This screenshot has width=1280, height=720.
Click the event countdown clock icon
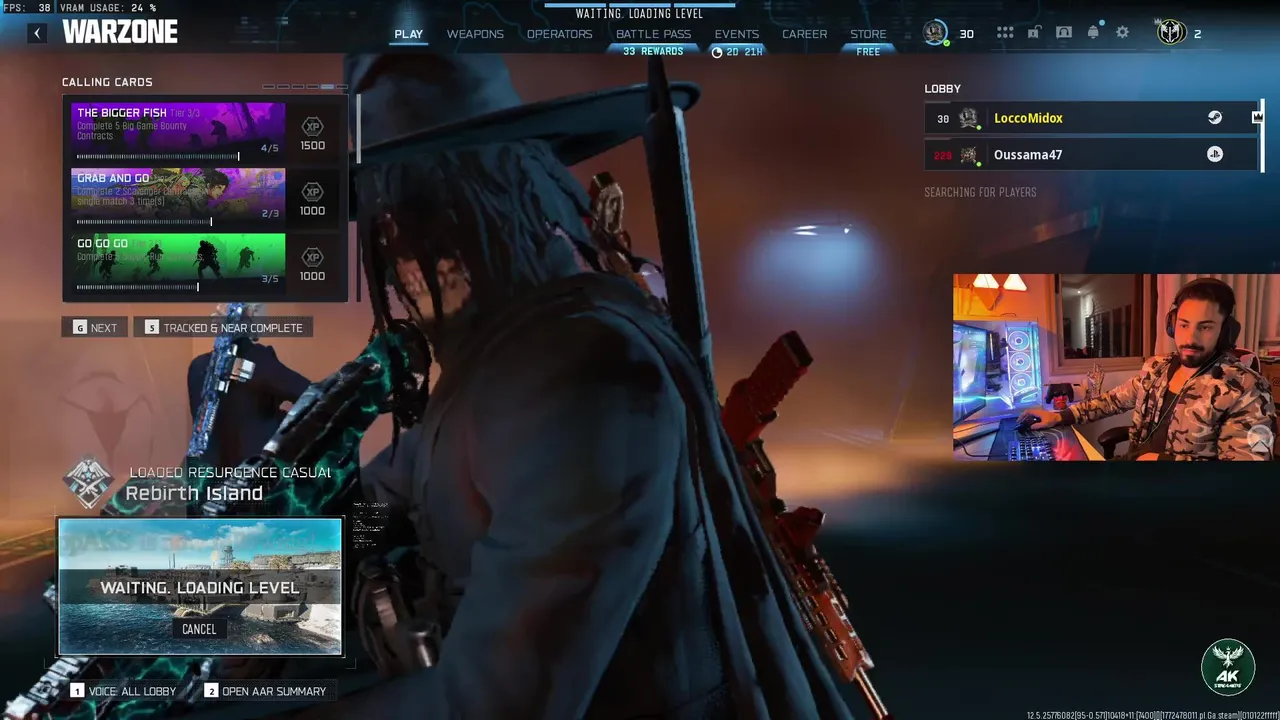716,52
